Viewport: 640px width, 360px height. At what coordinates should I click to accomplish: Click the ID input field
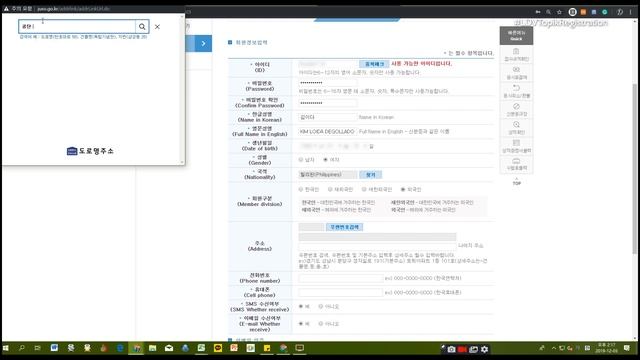point(328,64)
